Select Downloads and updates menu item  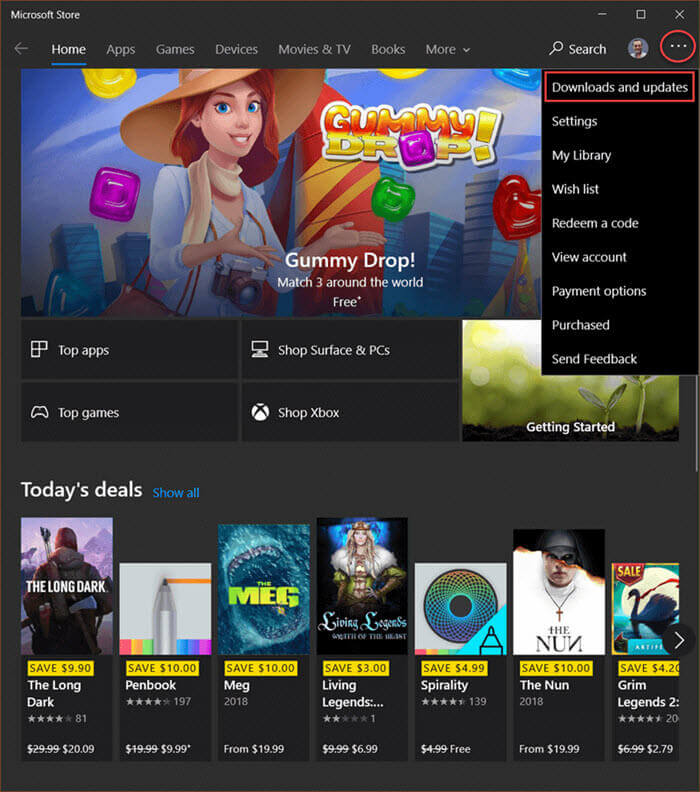pyautogui.click(x=620, y=87)
